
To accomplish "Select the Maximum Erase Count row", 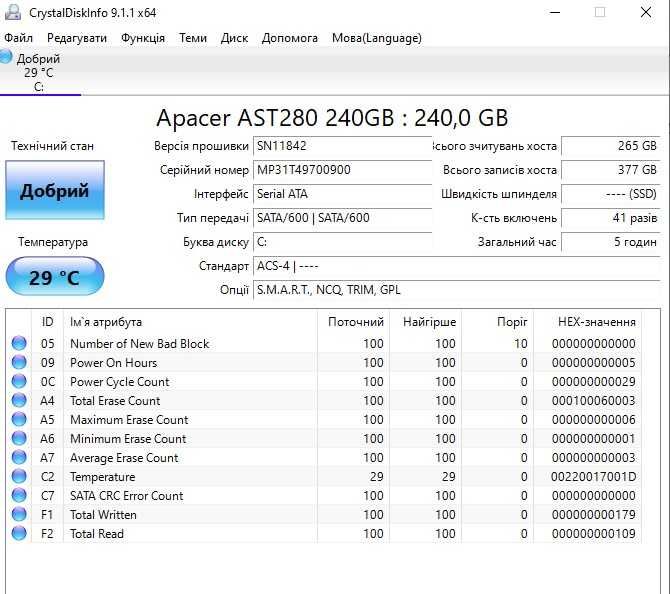I will tap(324, 420).
